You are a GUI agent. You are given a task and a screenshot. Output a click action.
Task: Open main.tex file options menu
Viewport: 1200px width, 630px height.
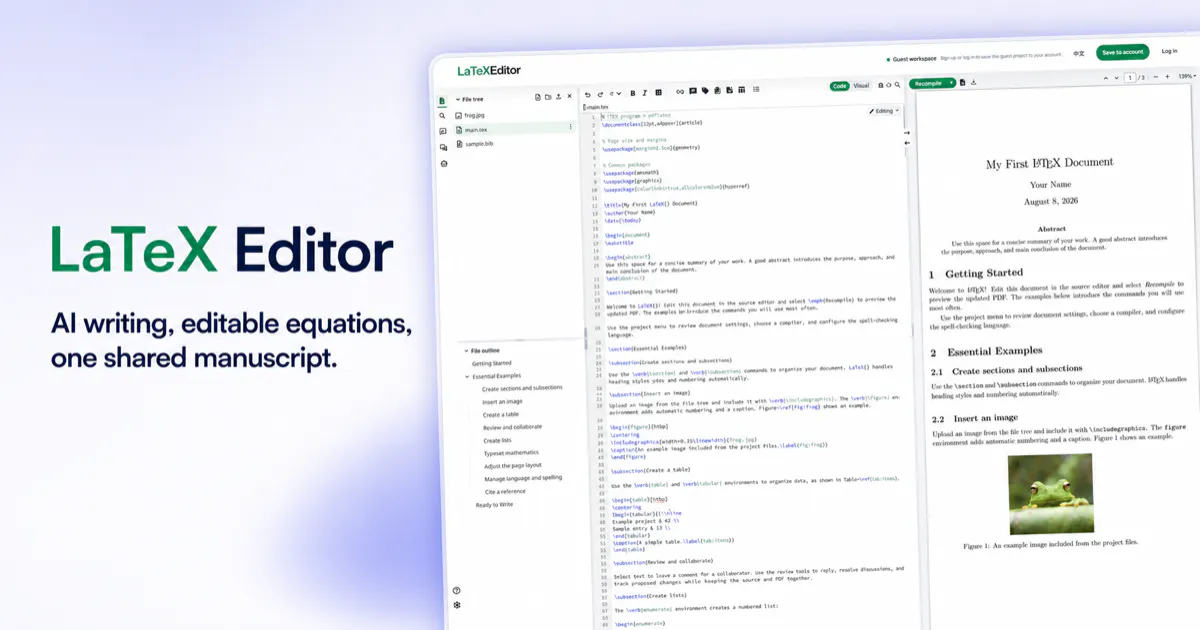point(571,127)
